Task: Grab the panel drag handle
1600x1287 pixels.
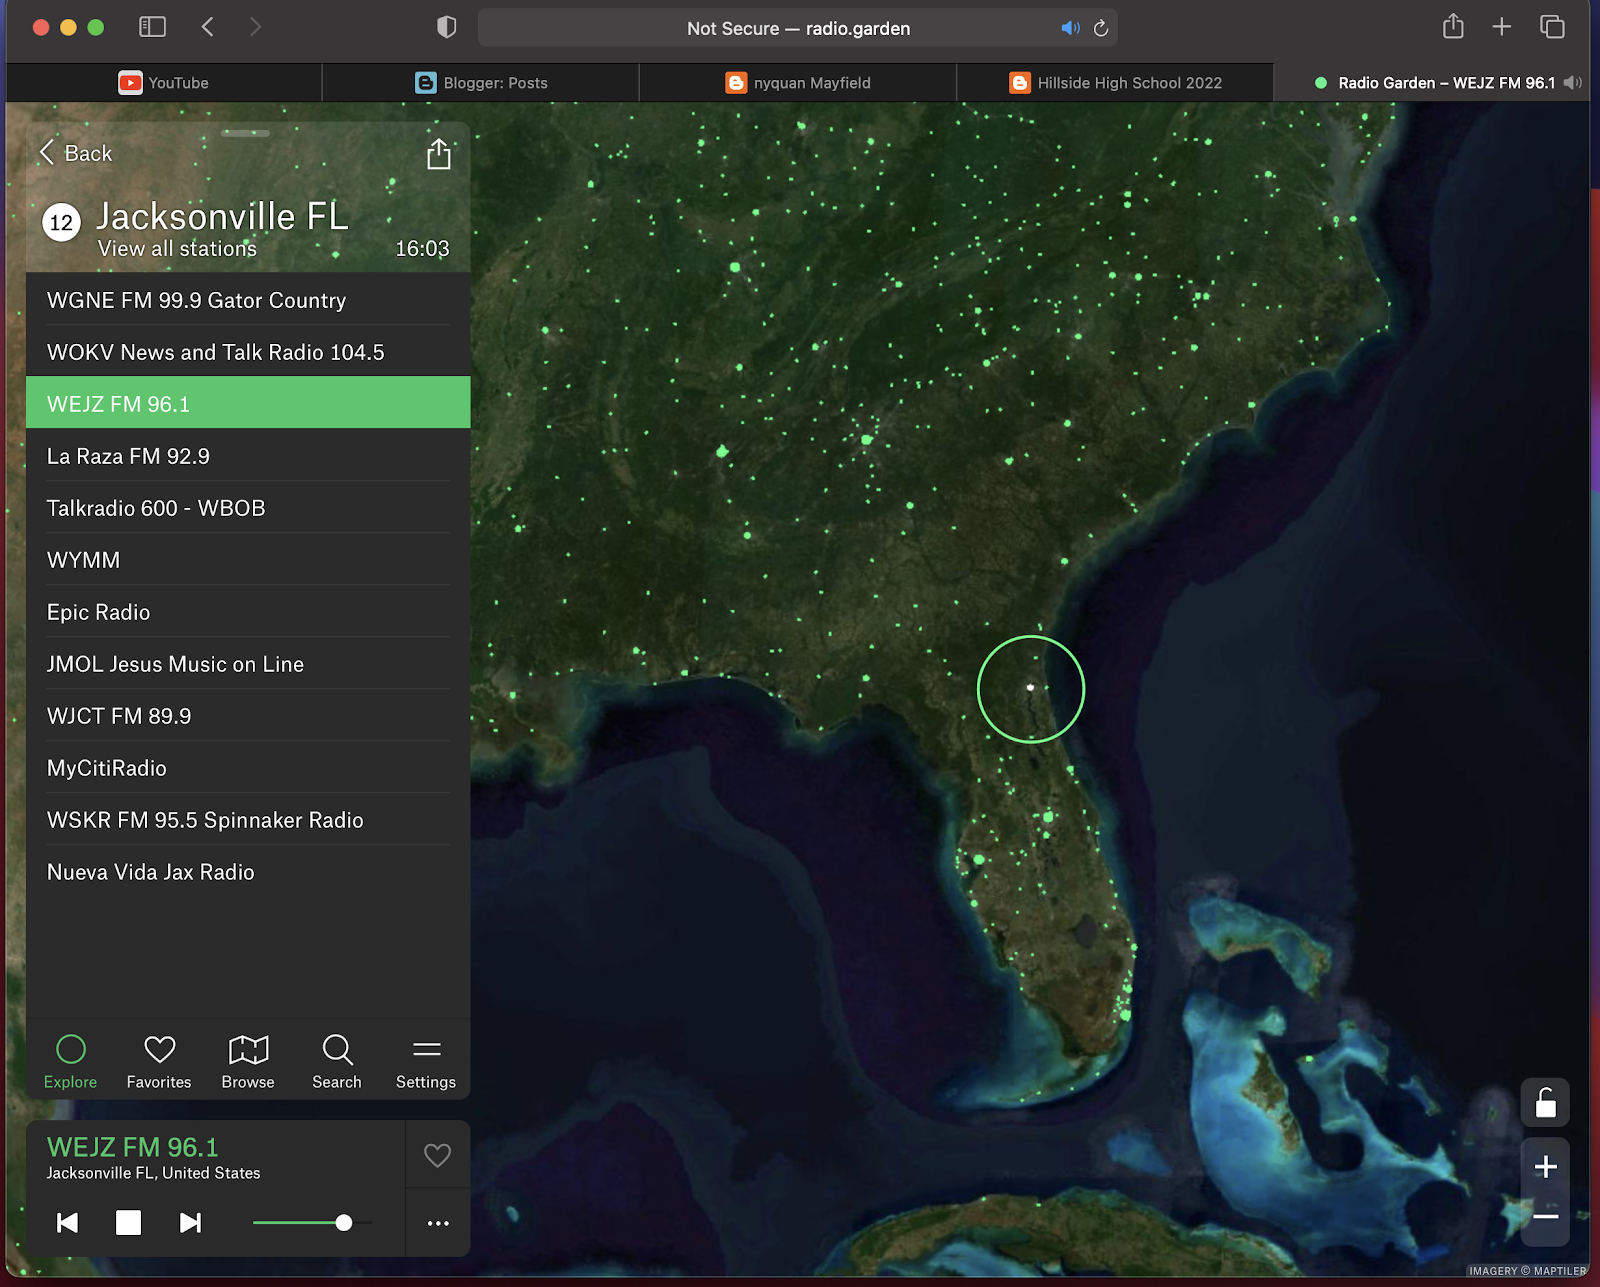Action: (246, 132)
